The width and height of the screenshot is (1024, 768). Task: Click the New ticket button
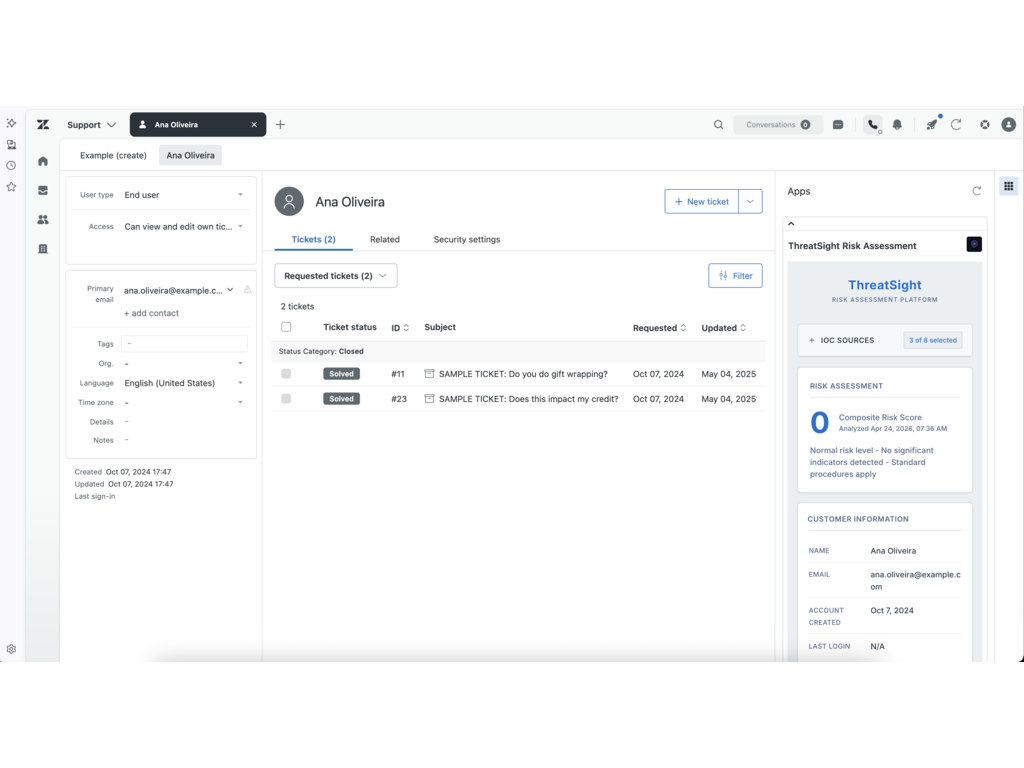coord(701,202)
